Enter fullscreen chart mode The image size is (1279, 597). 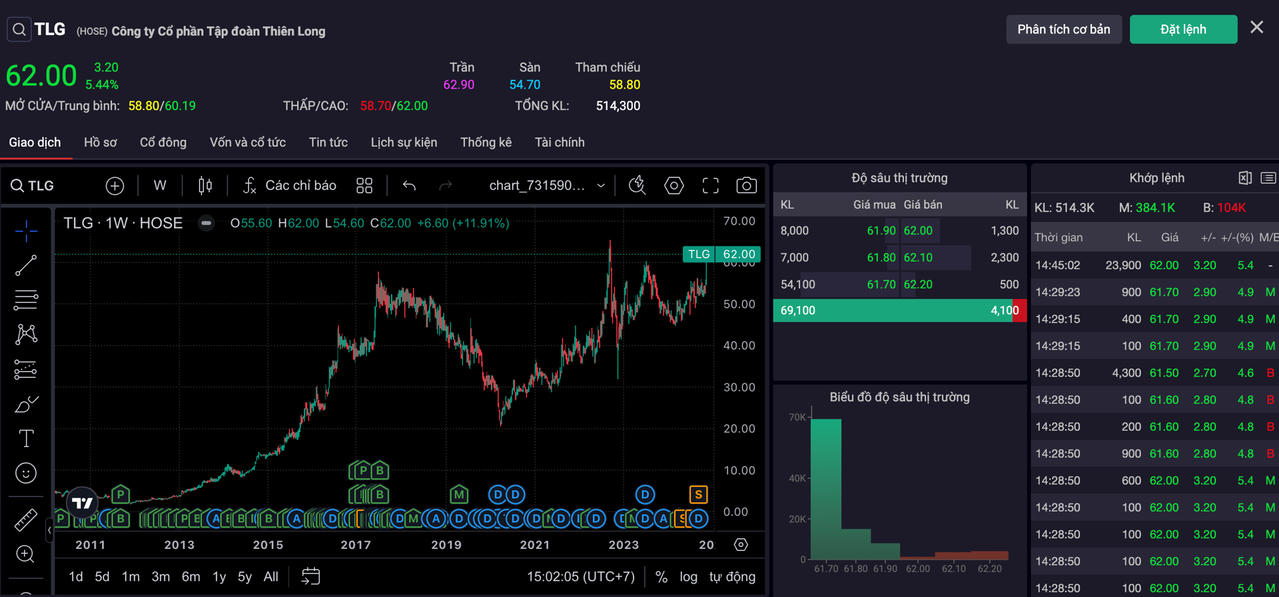coord(710,185)
